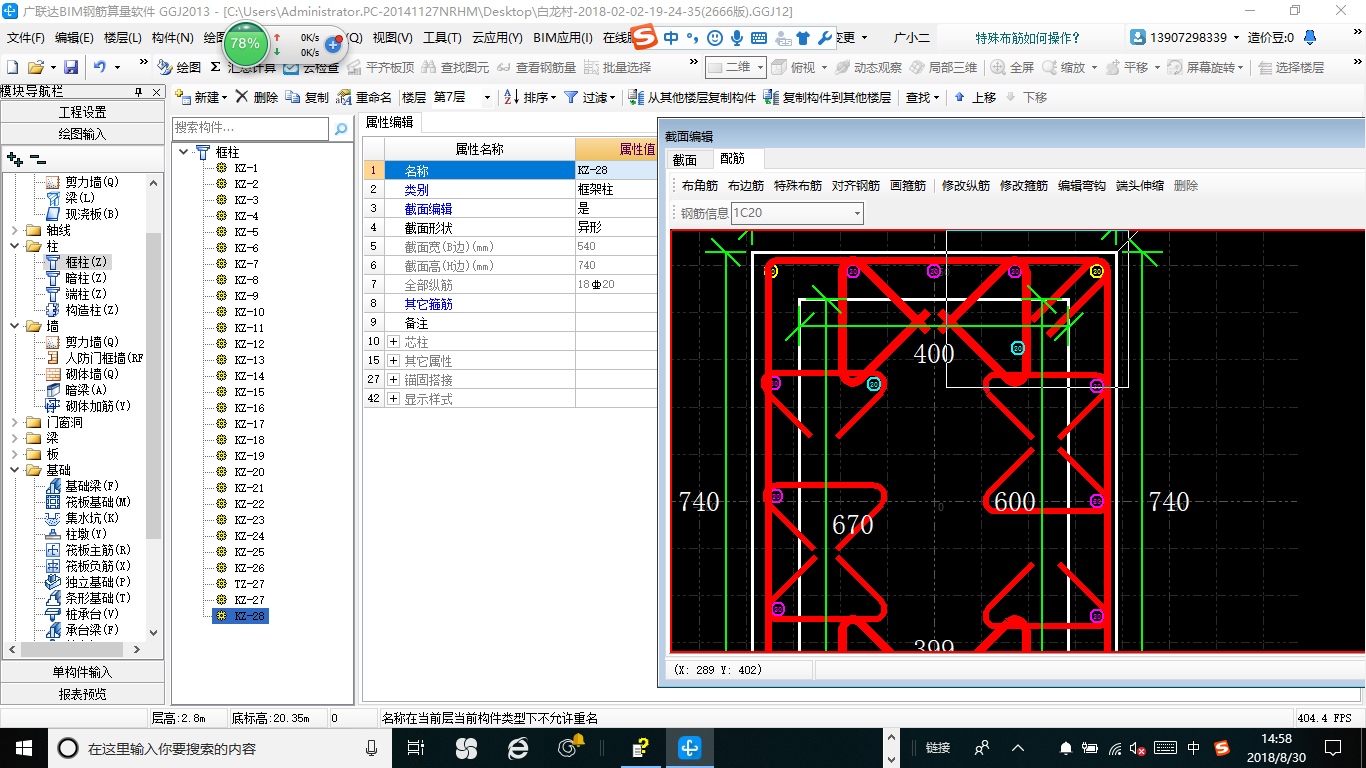Viewport: 1366px width, 768px height.
Task: Click collapse-all minus icon in navigation panel
Action: click(x=38, y=158)
